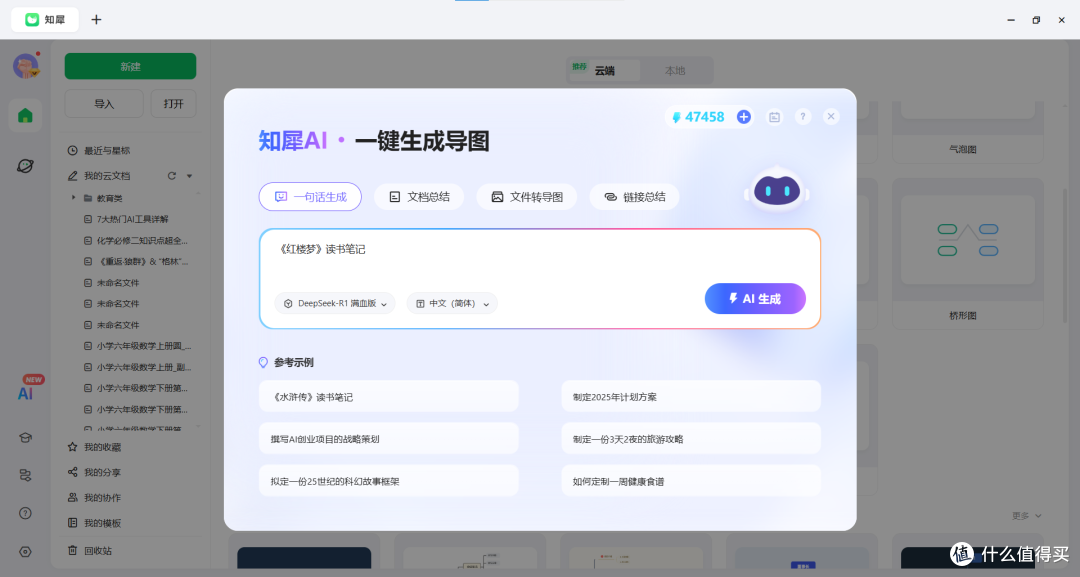Add a new tab with plus icon

pos(96,19)
